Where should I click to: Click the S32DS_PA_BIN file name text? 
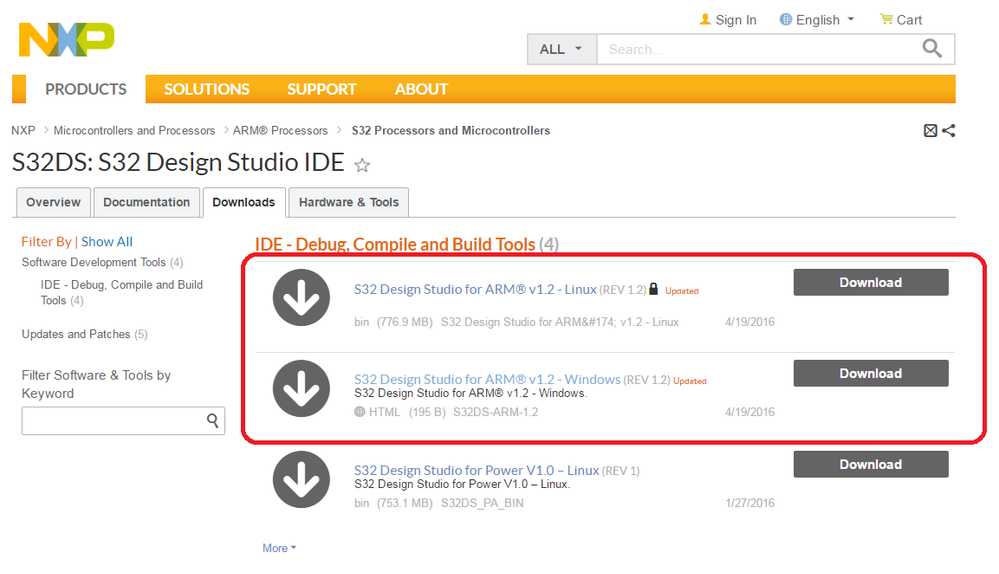[x=482, y=503]
